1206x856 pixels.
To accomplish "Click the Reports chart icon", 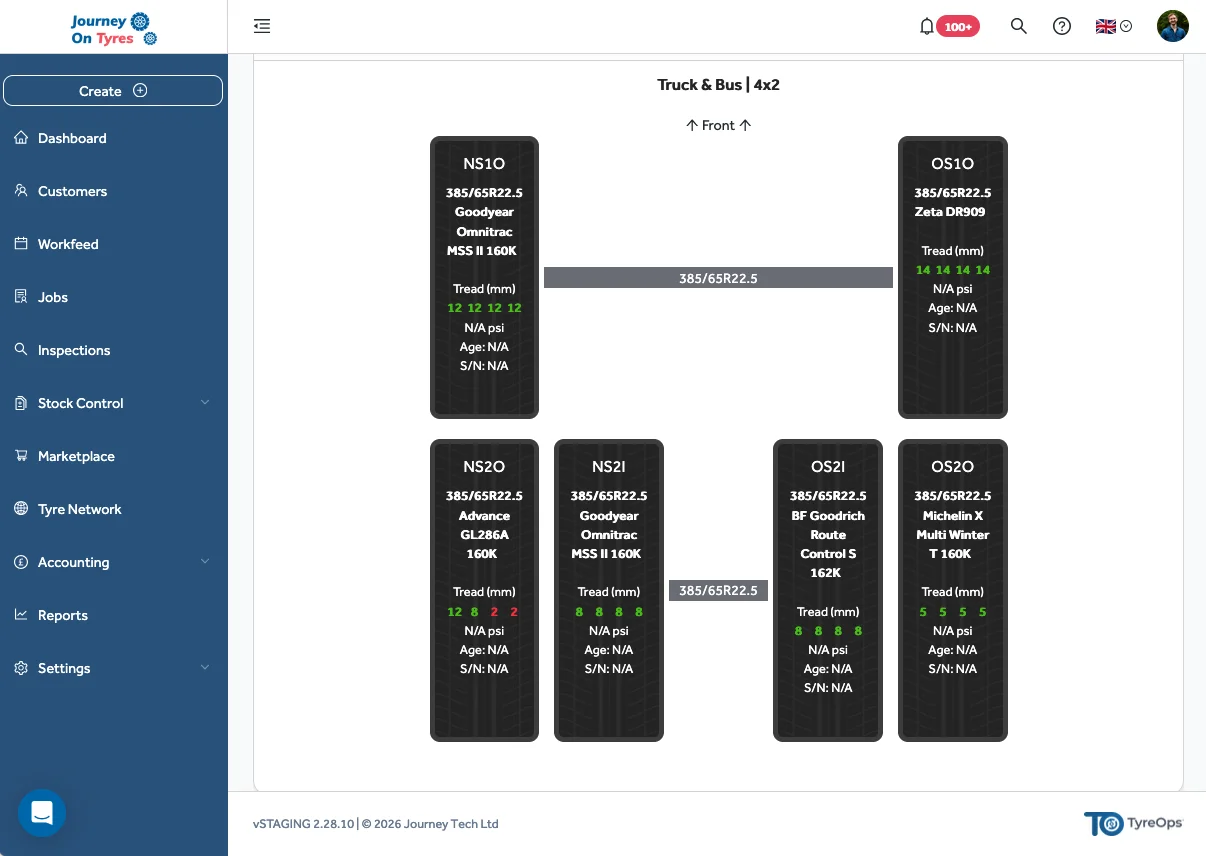I will 21,615.
